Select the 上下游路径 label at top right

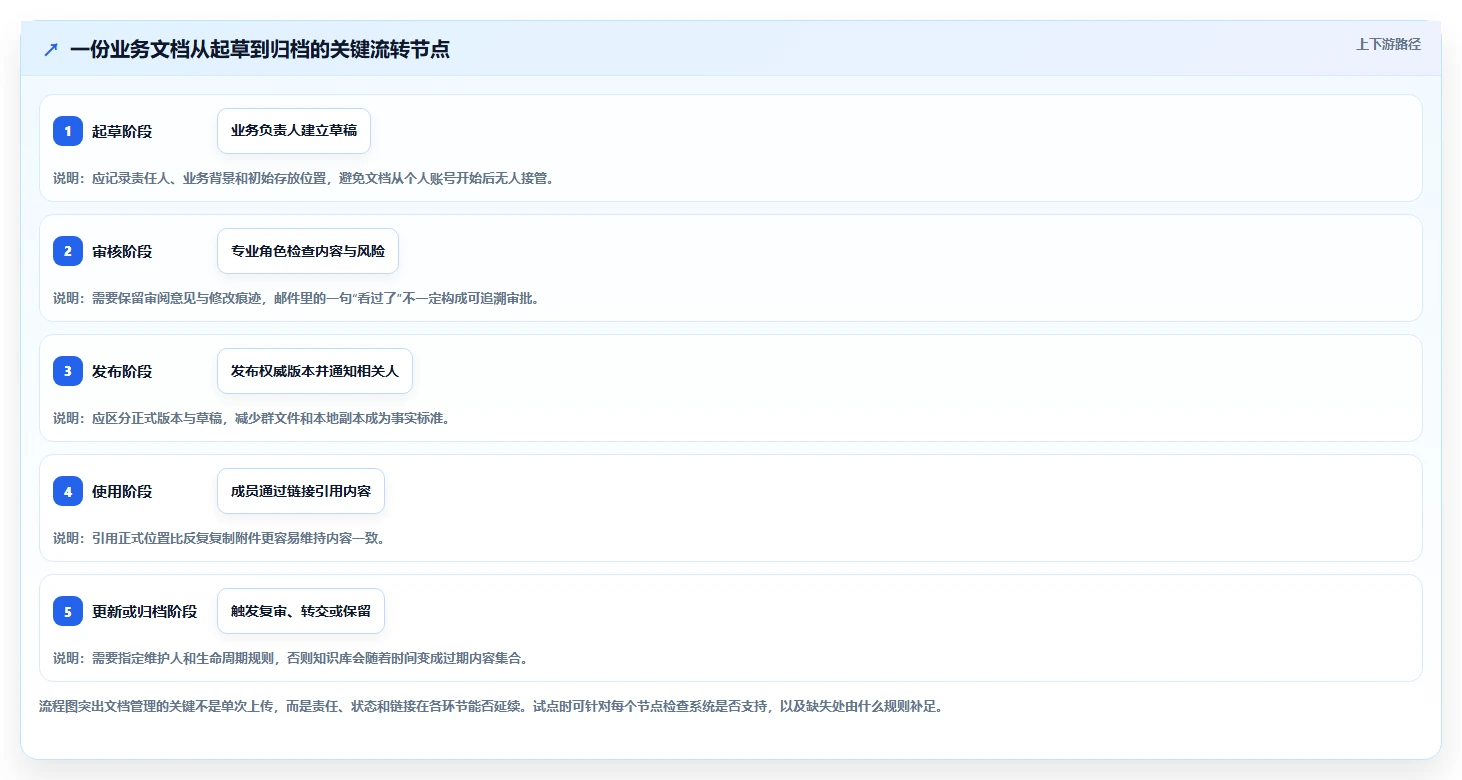[1388, 44]
